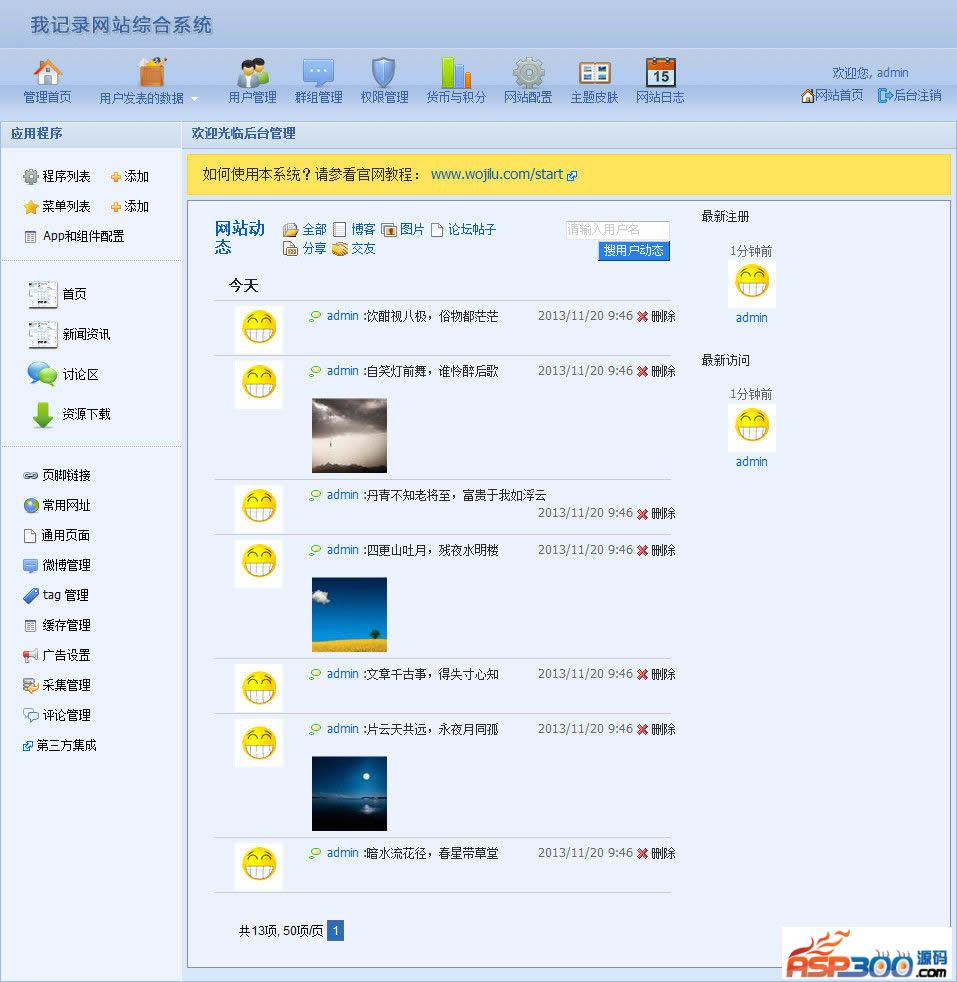Image resolution: width=957 pixels, height=982 pixels.
Task: Delete post 饮酣视八极，俗物都茫茫
Action: (x=656, y=316)
